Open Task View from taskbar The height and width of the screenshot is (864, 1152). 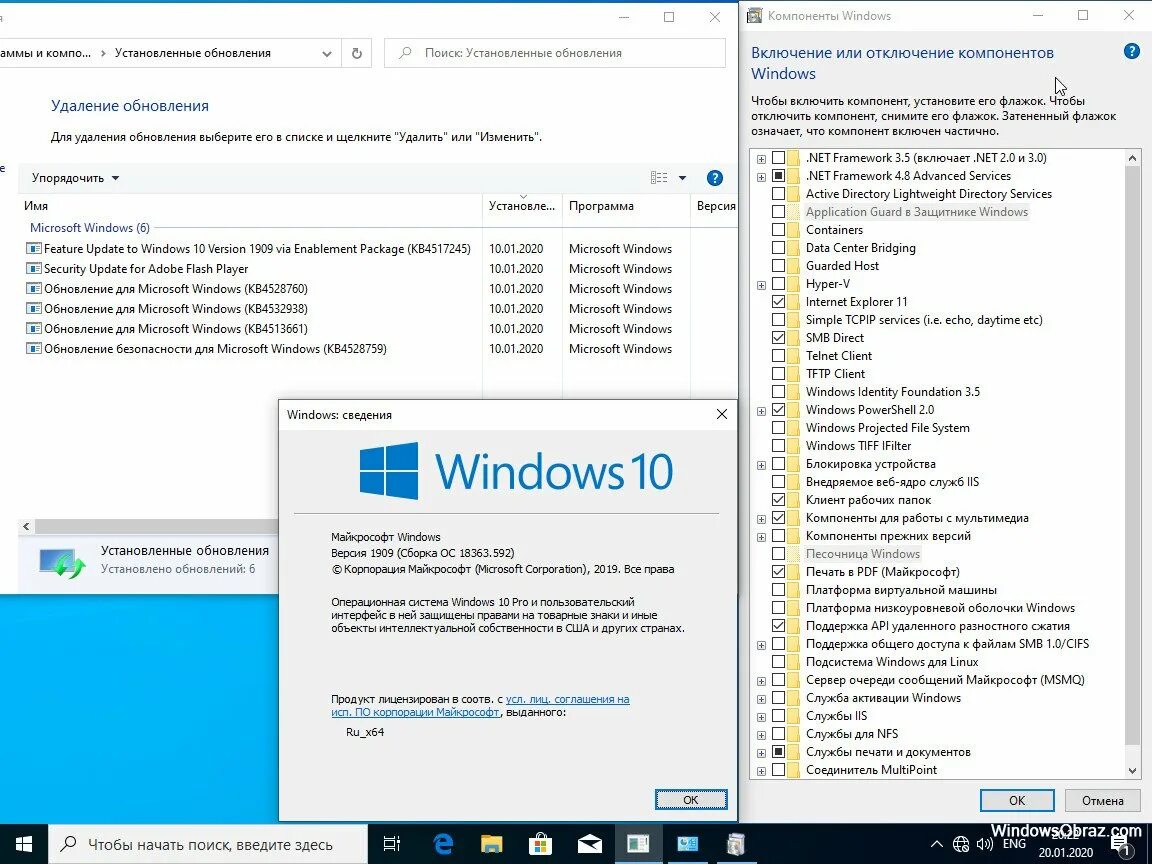coord(392,844)
